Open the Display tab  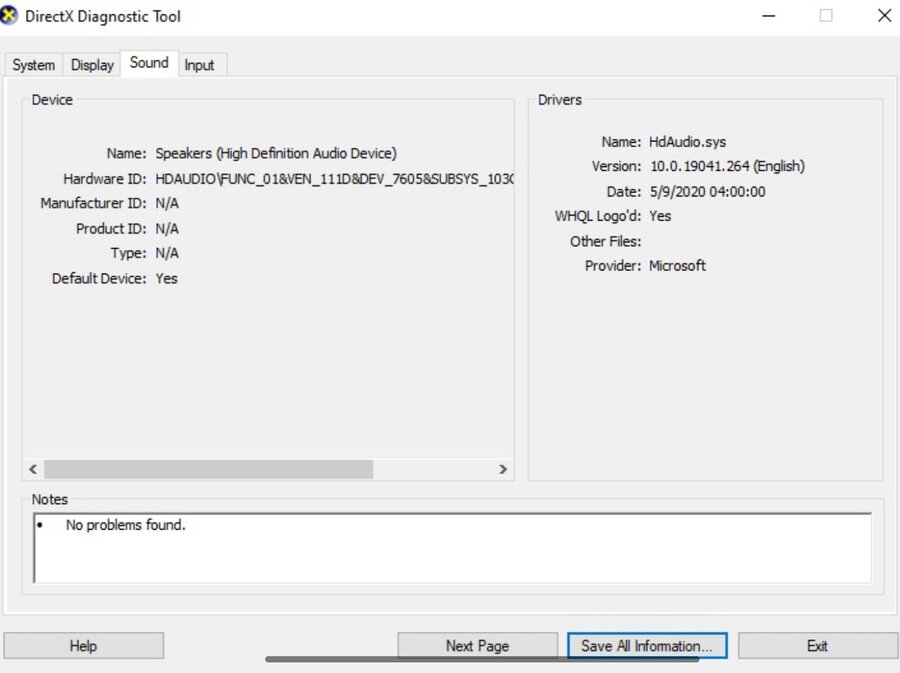[92, 65]
